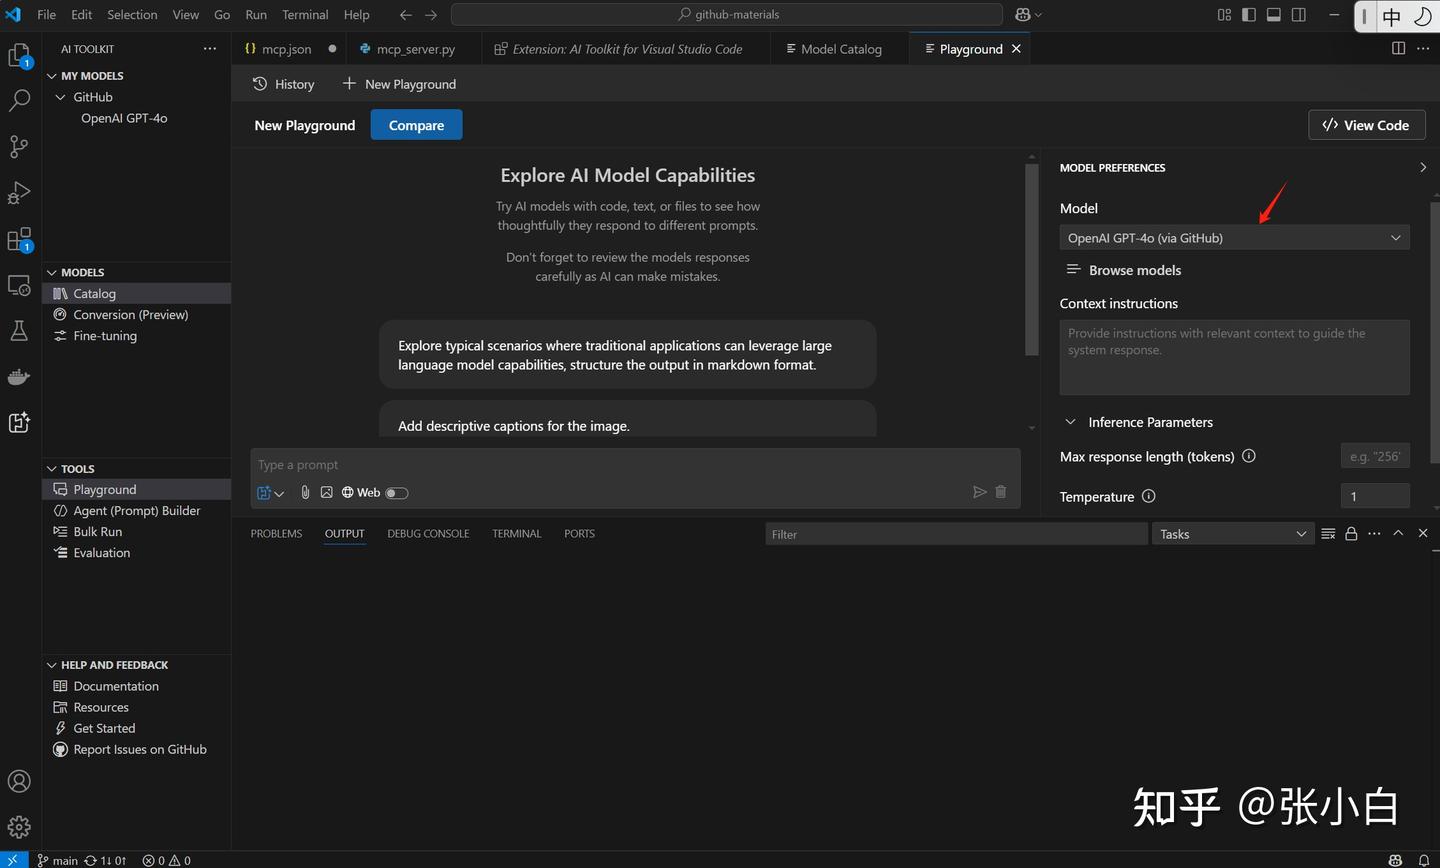1440x868 pixels.
Task: Click the Compare button
Action: click(x=416, y=125)
